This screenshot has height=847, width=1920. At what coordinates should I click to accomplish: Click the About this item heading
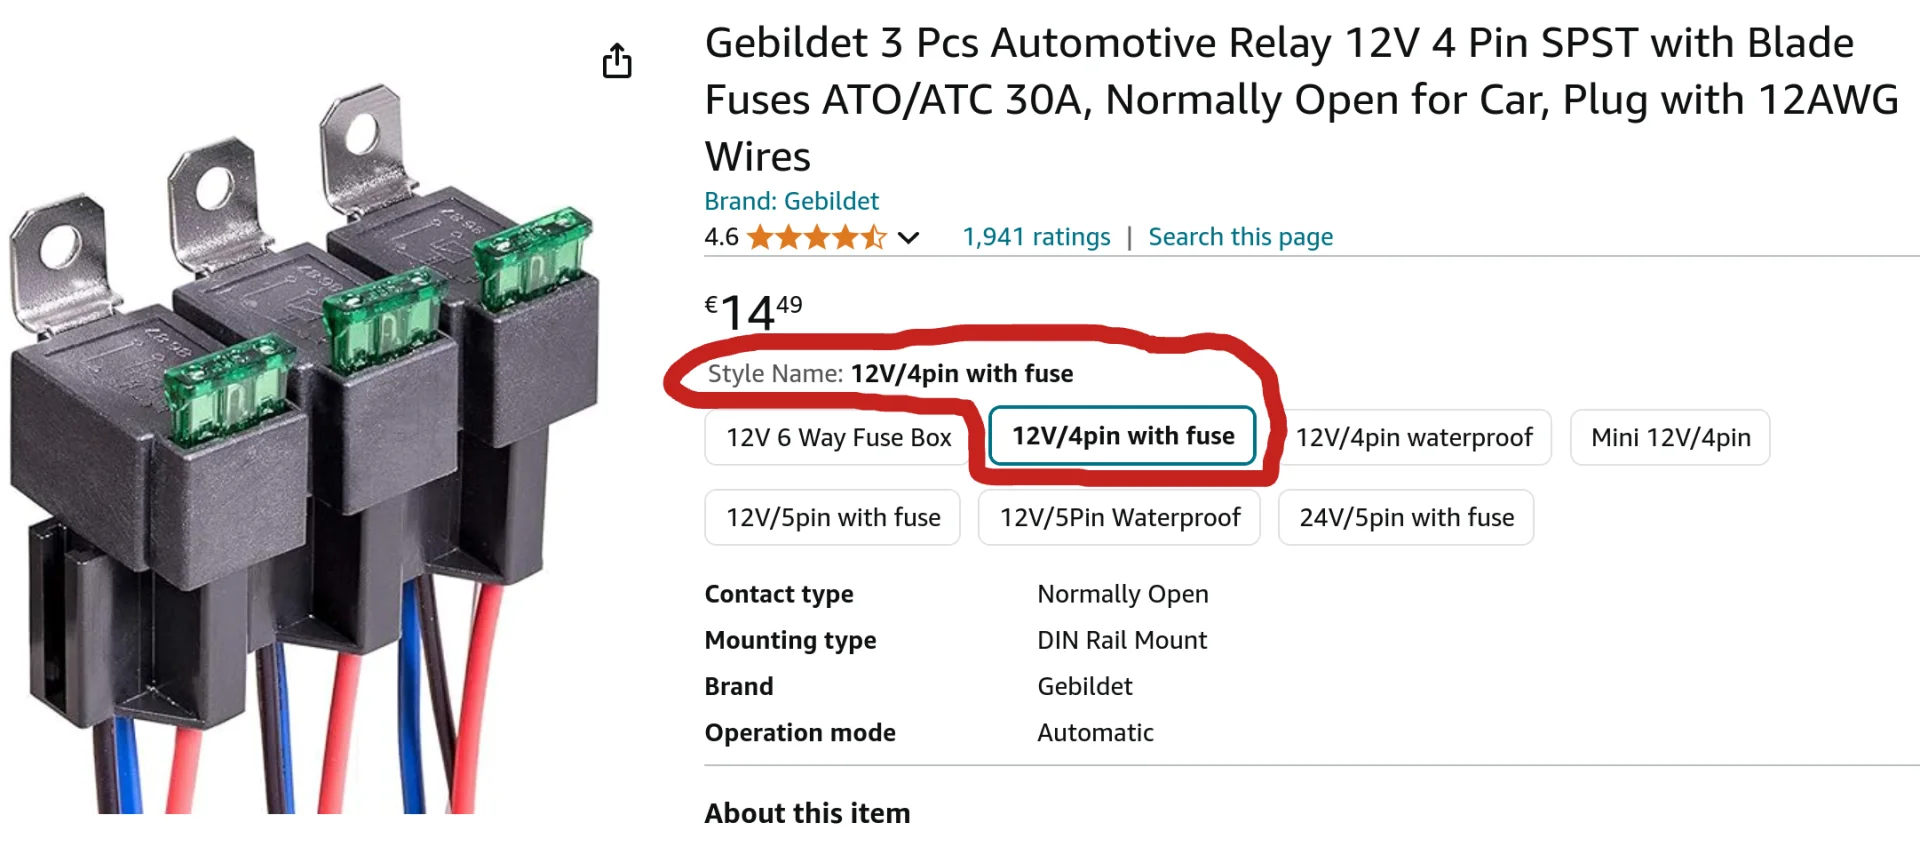click(x=807, y=814)
